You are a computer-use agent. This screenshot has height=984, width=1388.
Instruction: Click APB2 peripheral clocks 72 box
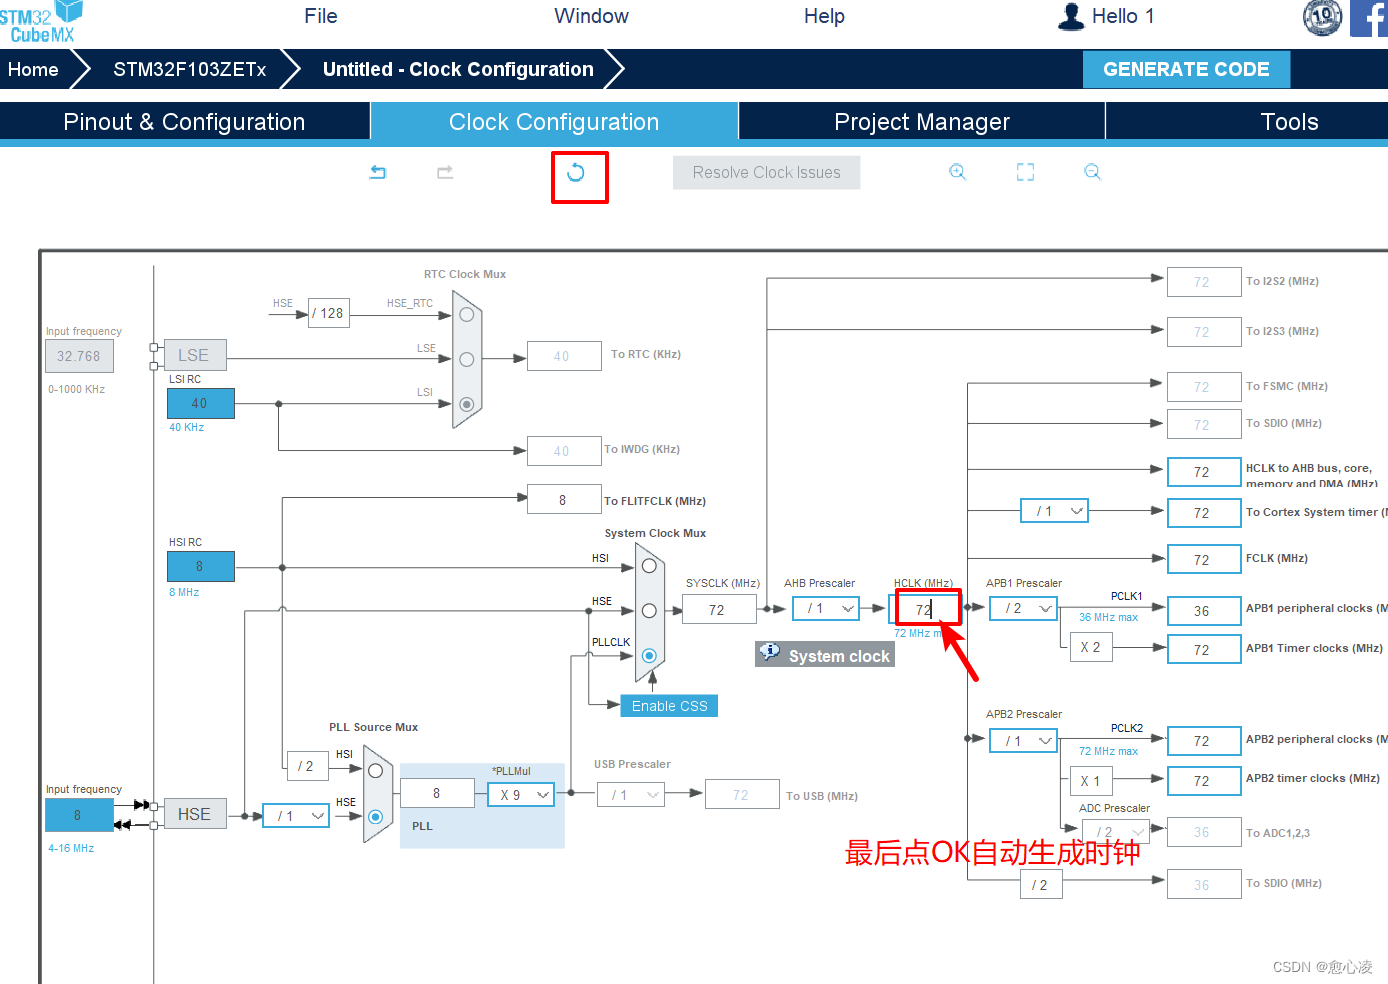click(1203, 741)
